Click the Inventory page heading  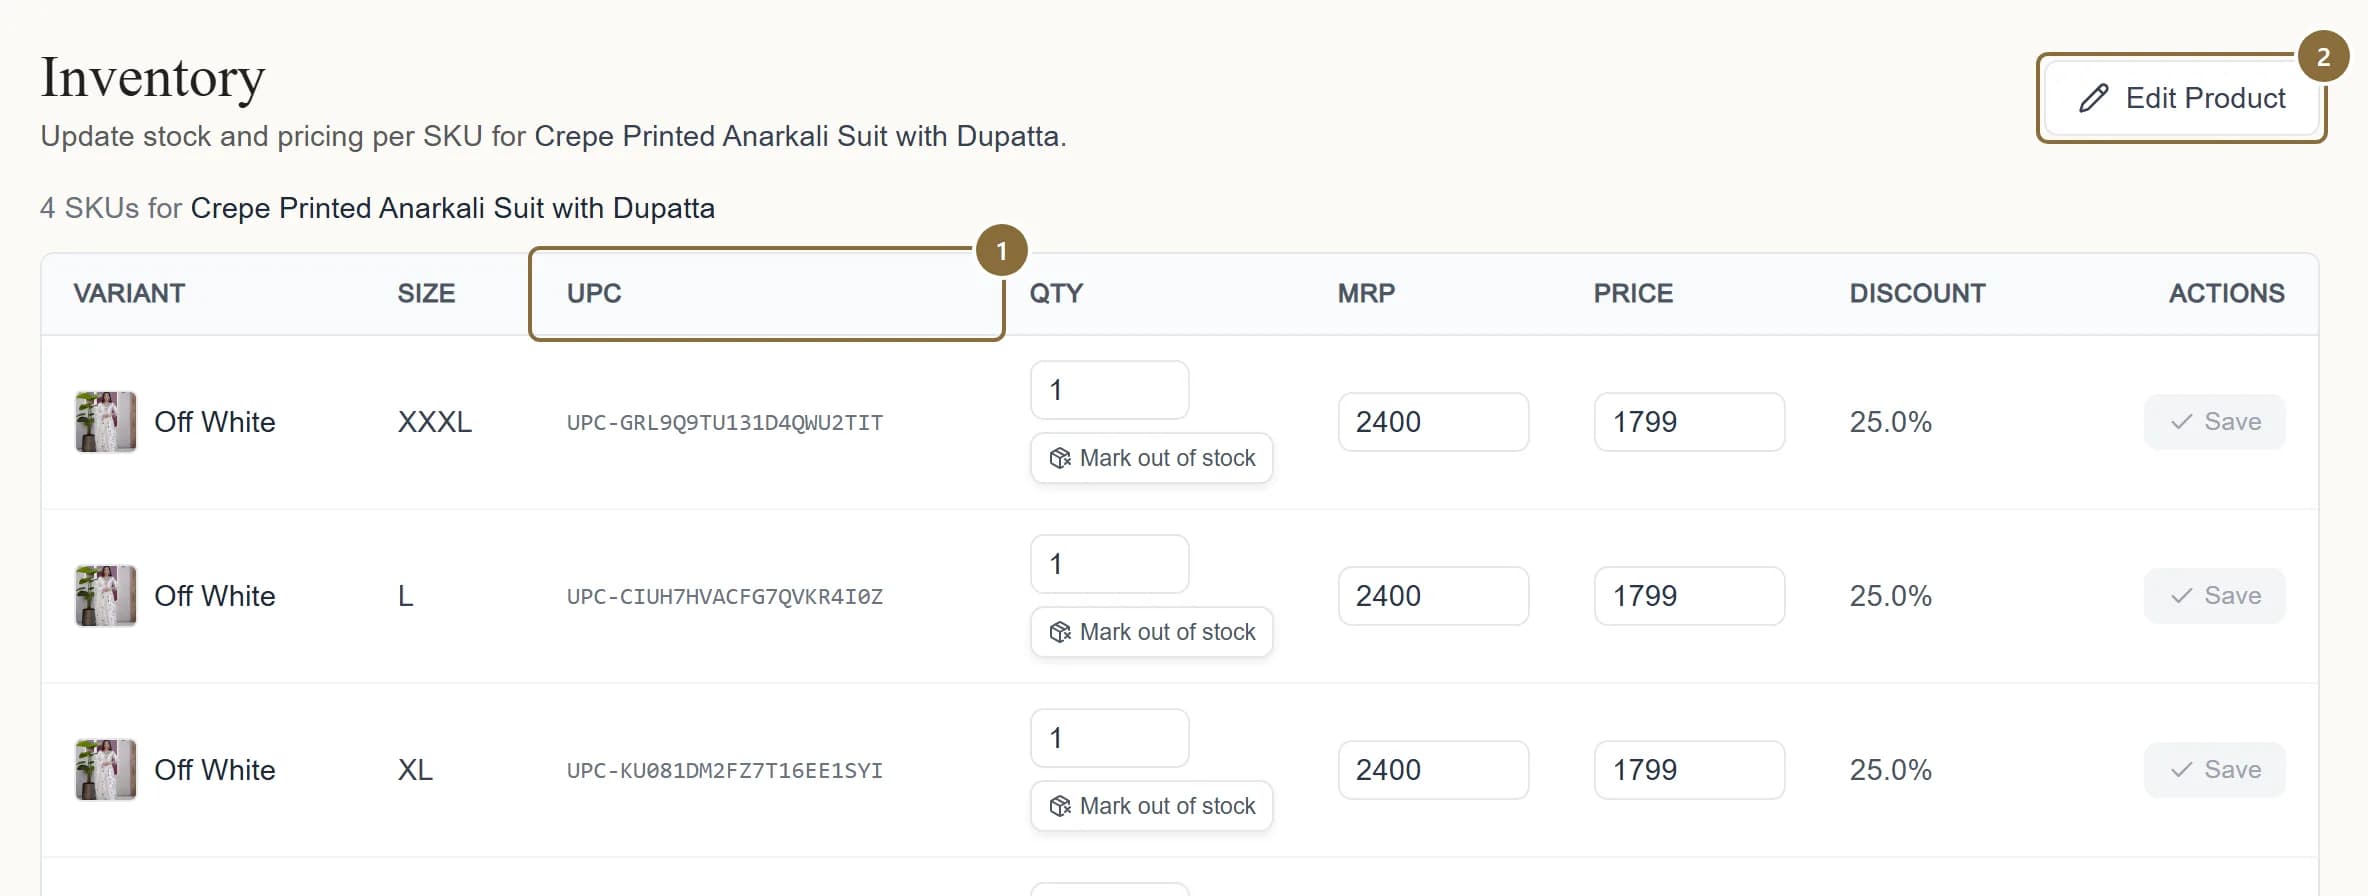click(x=153, y=78)
